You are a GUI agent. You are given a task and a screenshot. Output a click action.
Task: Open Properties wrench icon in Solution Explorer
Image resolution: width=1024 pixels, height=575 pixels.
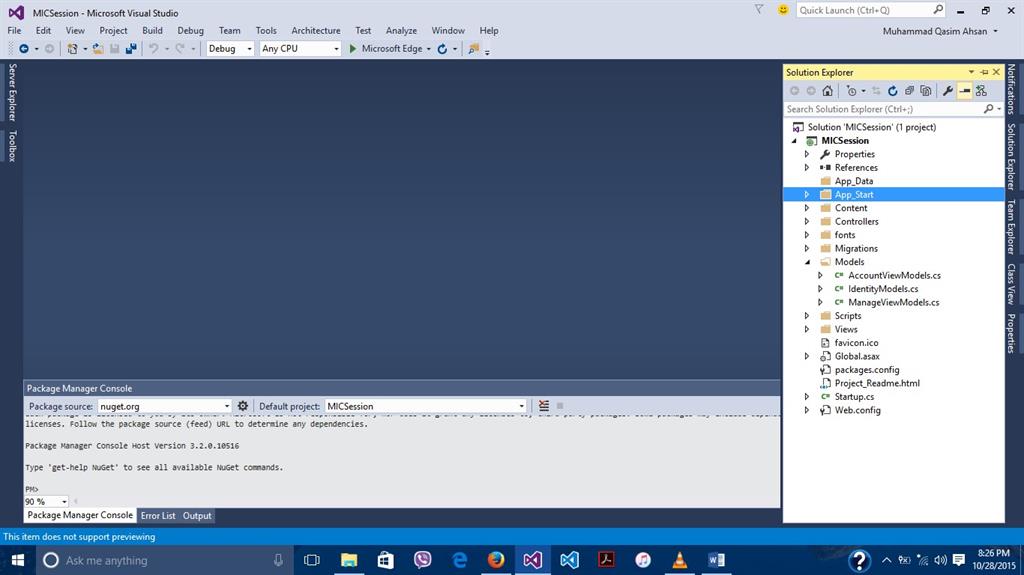[948, 91]
